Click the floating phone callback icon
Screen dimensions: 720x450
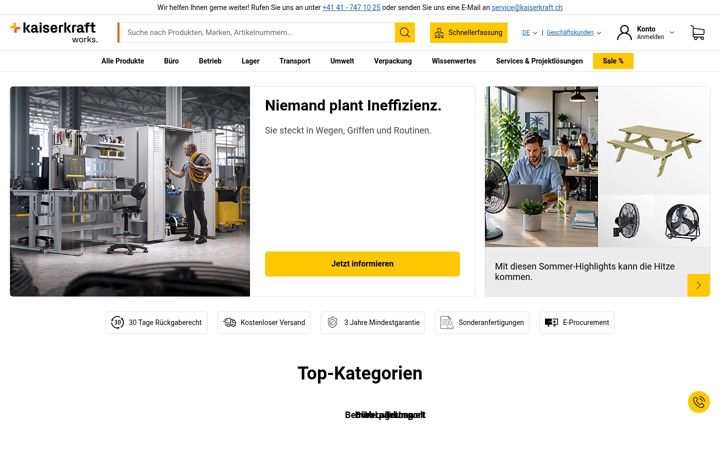tap(698, 402)
